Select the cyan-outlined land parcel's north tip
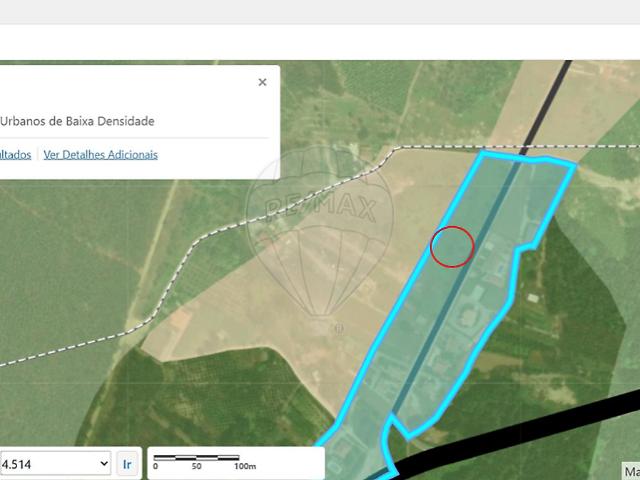Screen dimensions: 640x480 (x=485, y=154)
